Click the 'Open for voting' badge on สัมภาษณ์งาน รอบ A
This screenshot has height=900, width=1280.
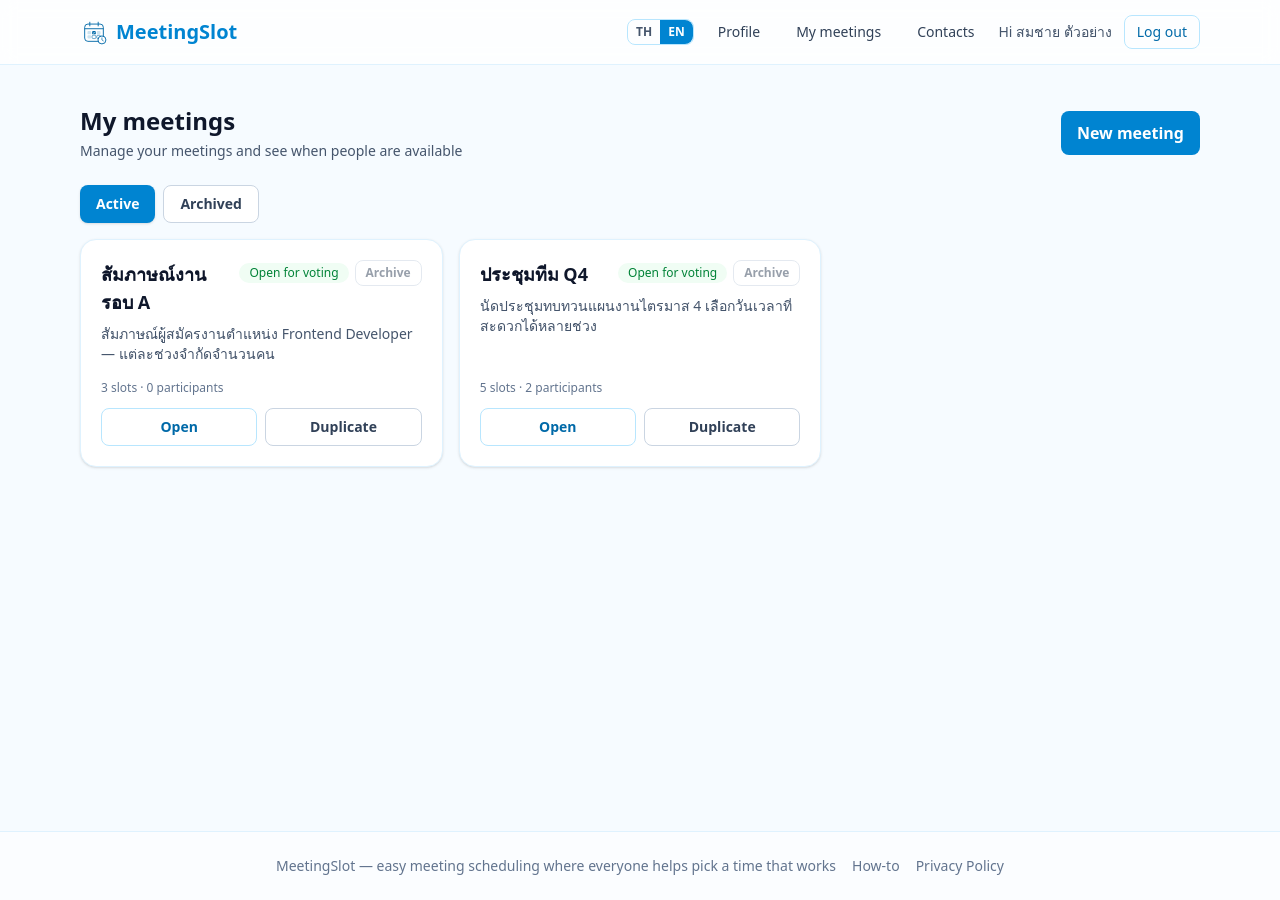pyautogui.click(x=294, y=273)
